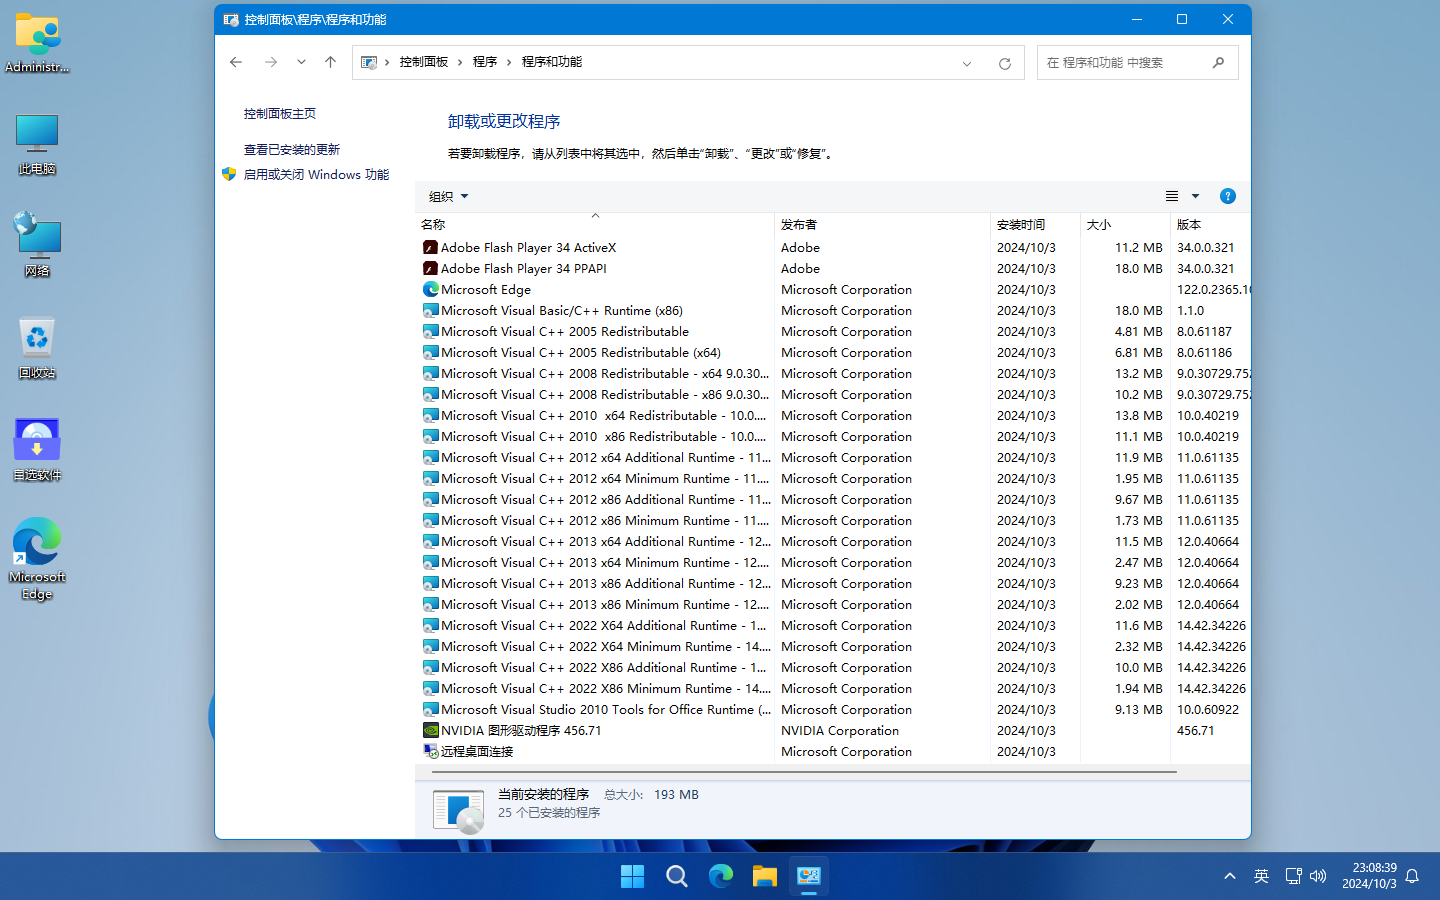Select the Microsoft Edge program icon
This screenshot has height=900, width=1440.
coord(430,290)
